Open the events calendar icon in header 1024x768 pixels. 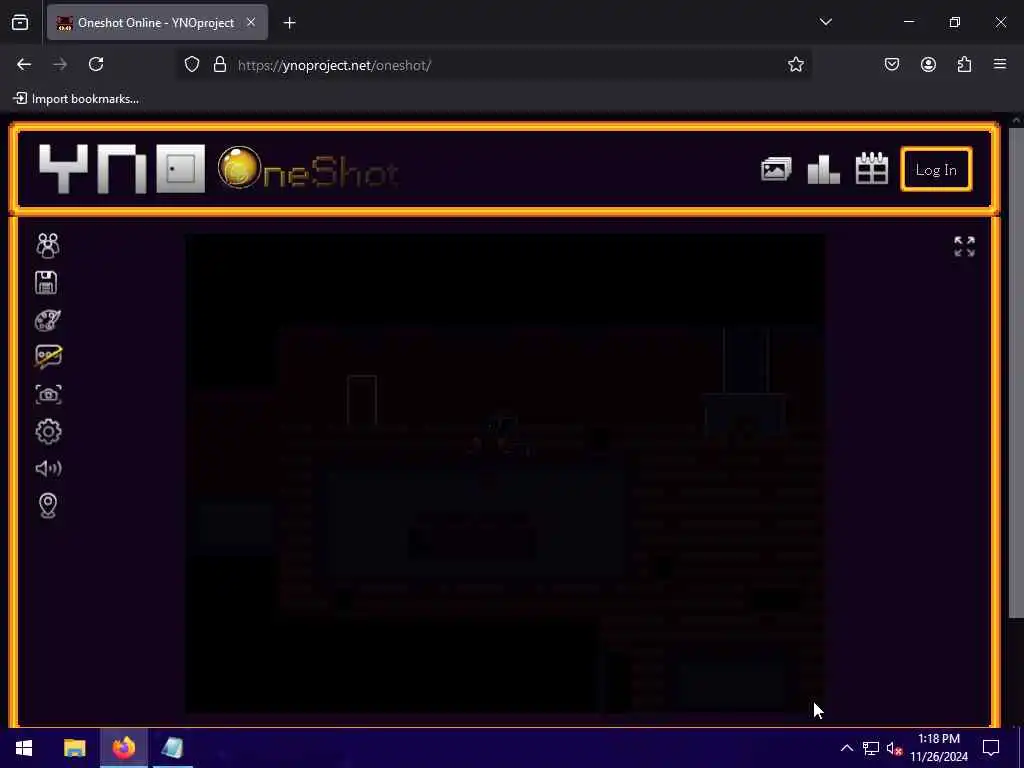point(872,168)
